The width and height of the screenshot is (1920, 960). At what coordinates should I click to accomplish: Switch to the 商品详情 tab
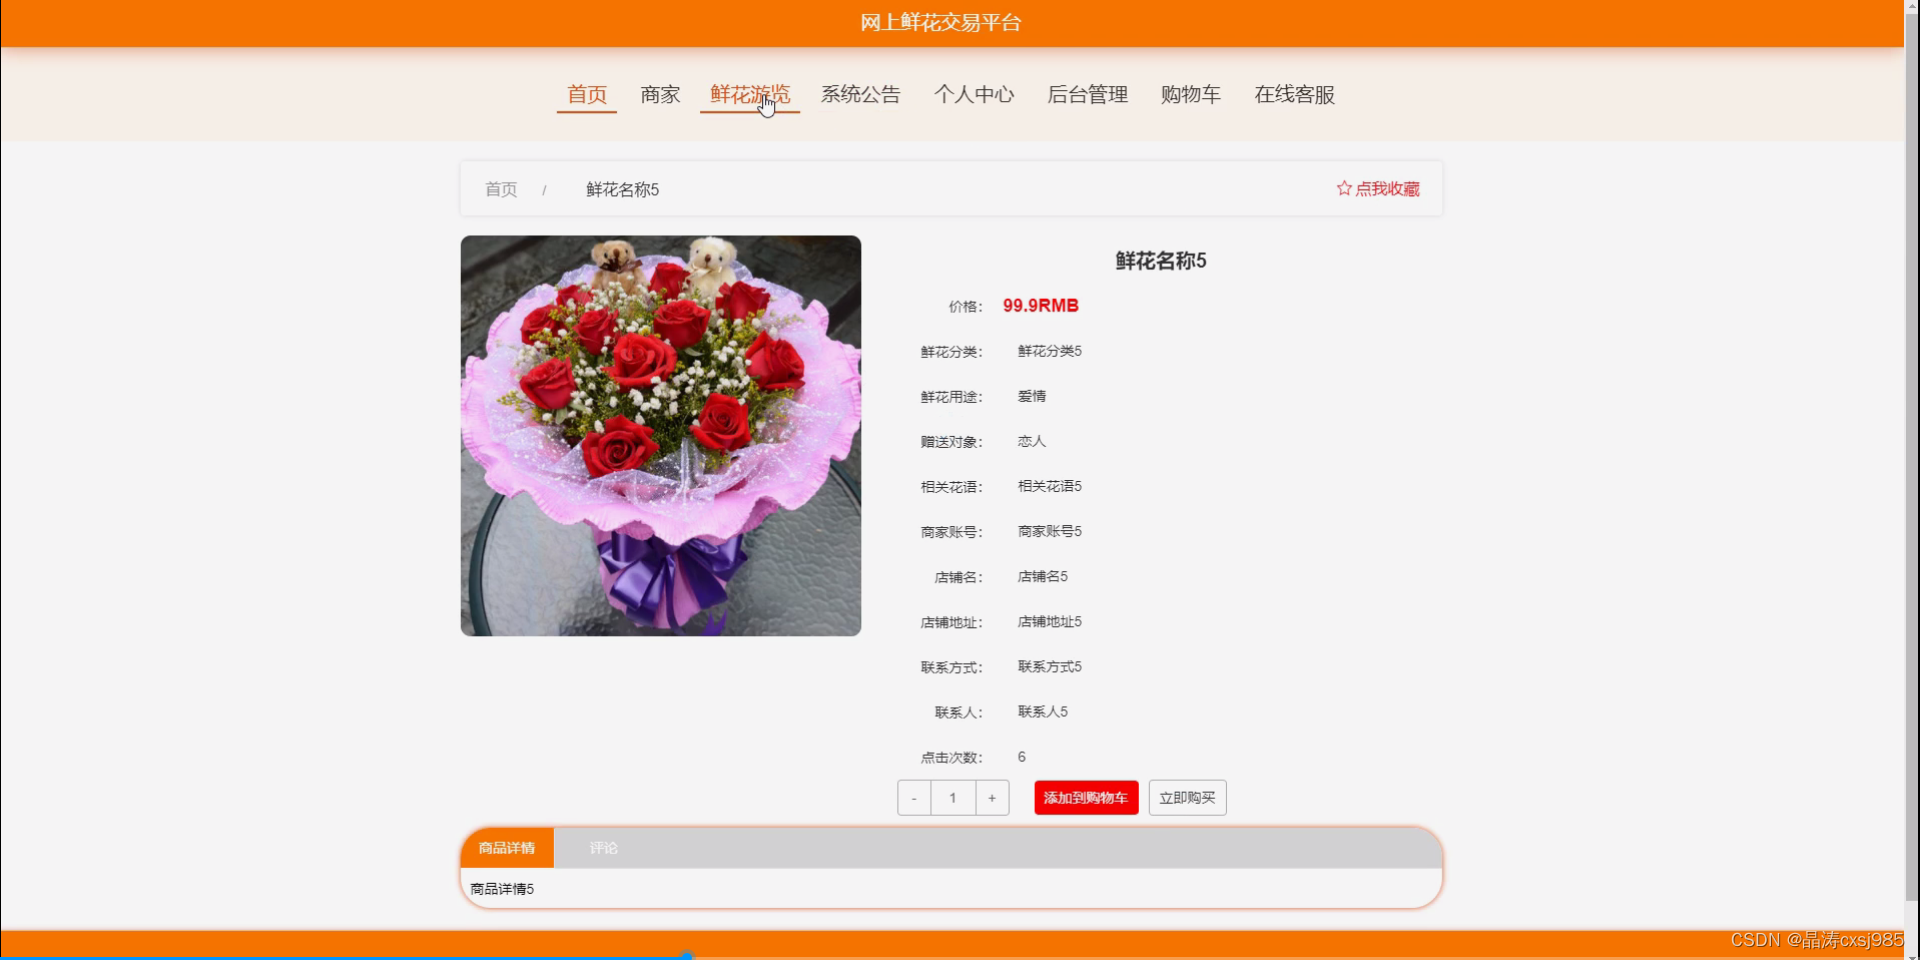point(507,848)
